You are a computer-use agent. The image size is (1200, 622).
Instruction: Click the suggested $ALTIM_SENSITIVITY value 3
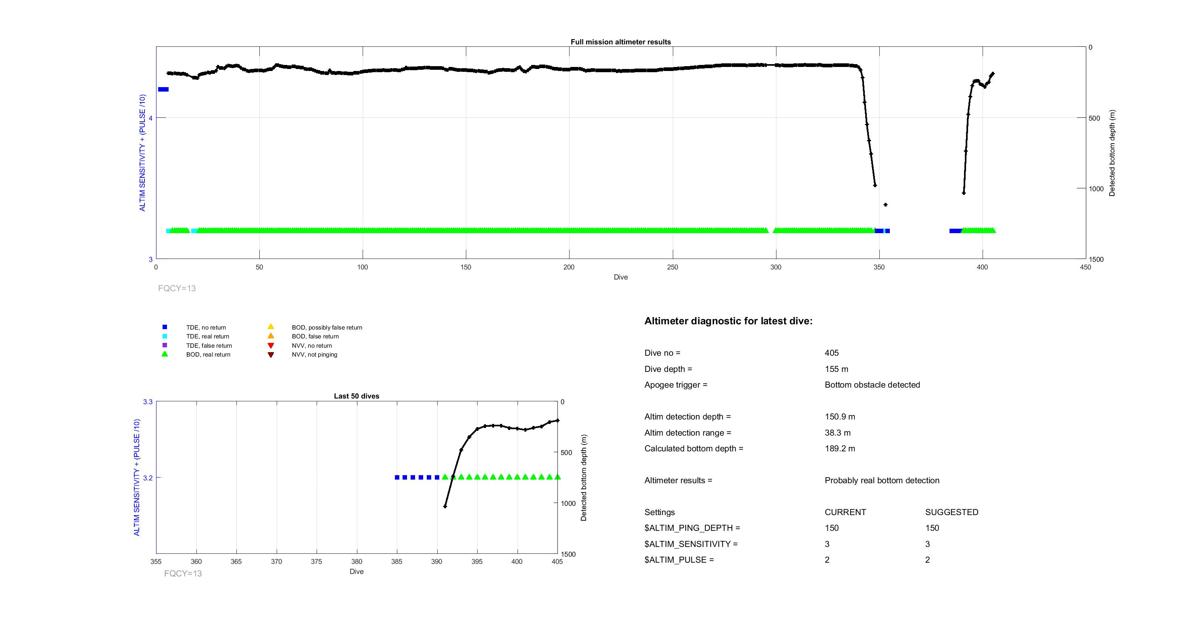pos(929,544)
